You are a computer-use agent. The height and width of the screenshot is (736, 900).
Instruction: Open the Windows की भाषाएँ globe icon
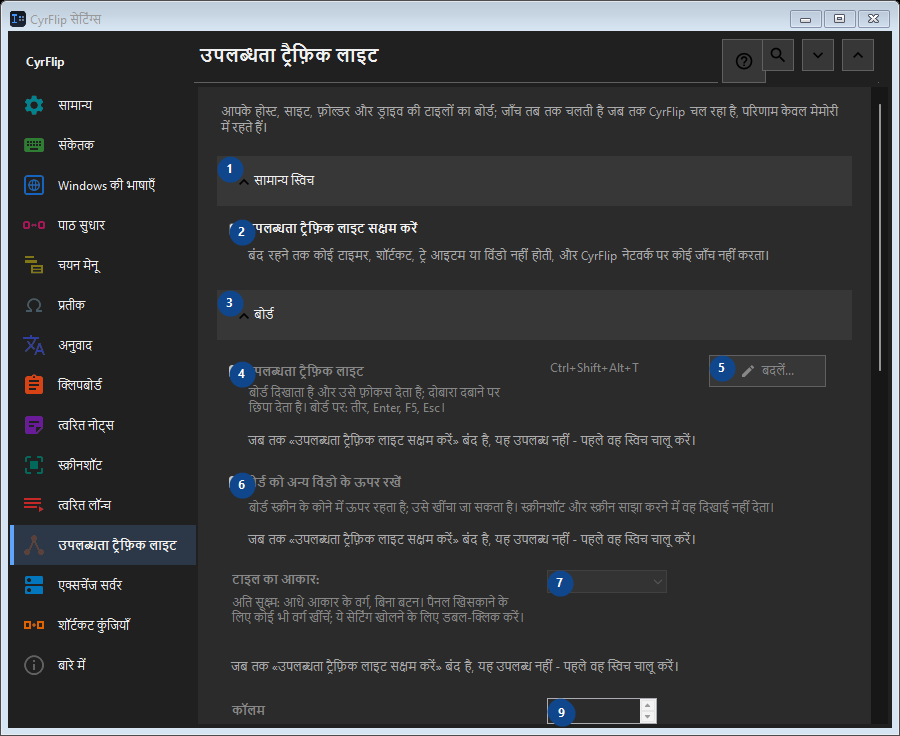(34, 185)
